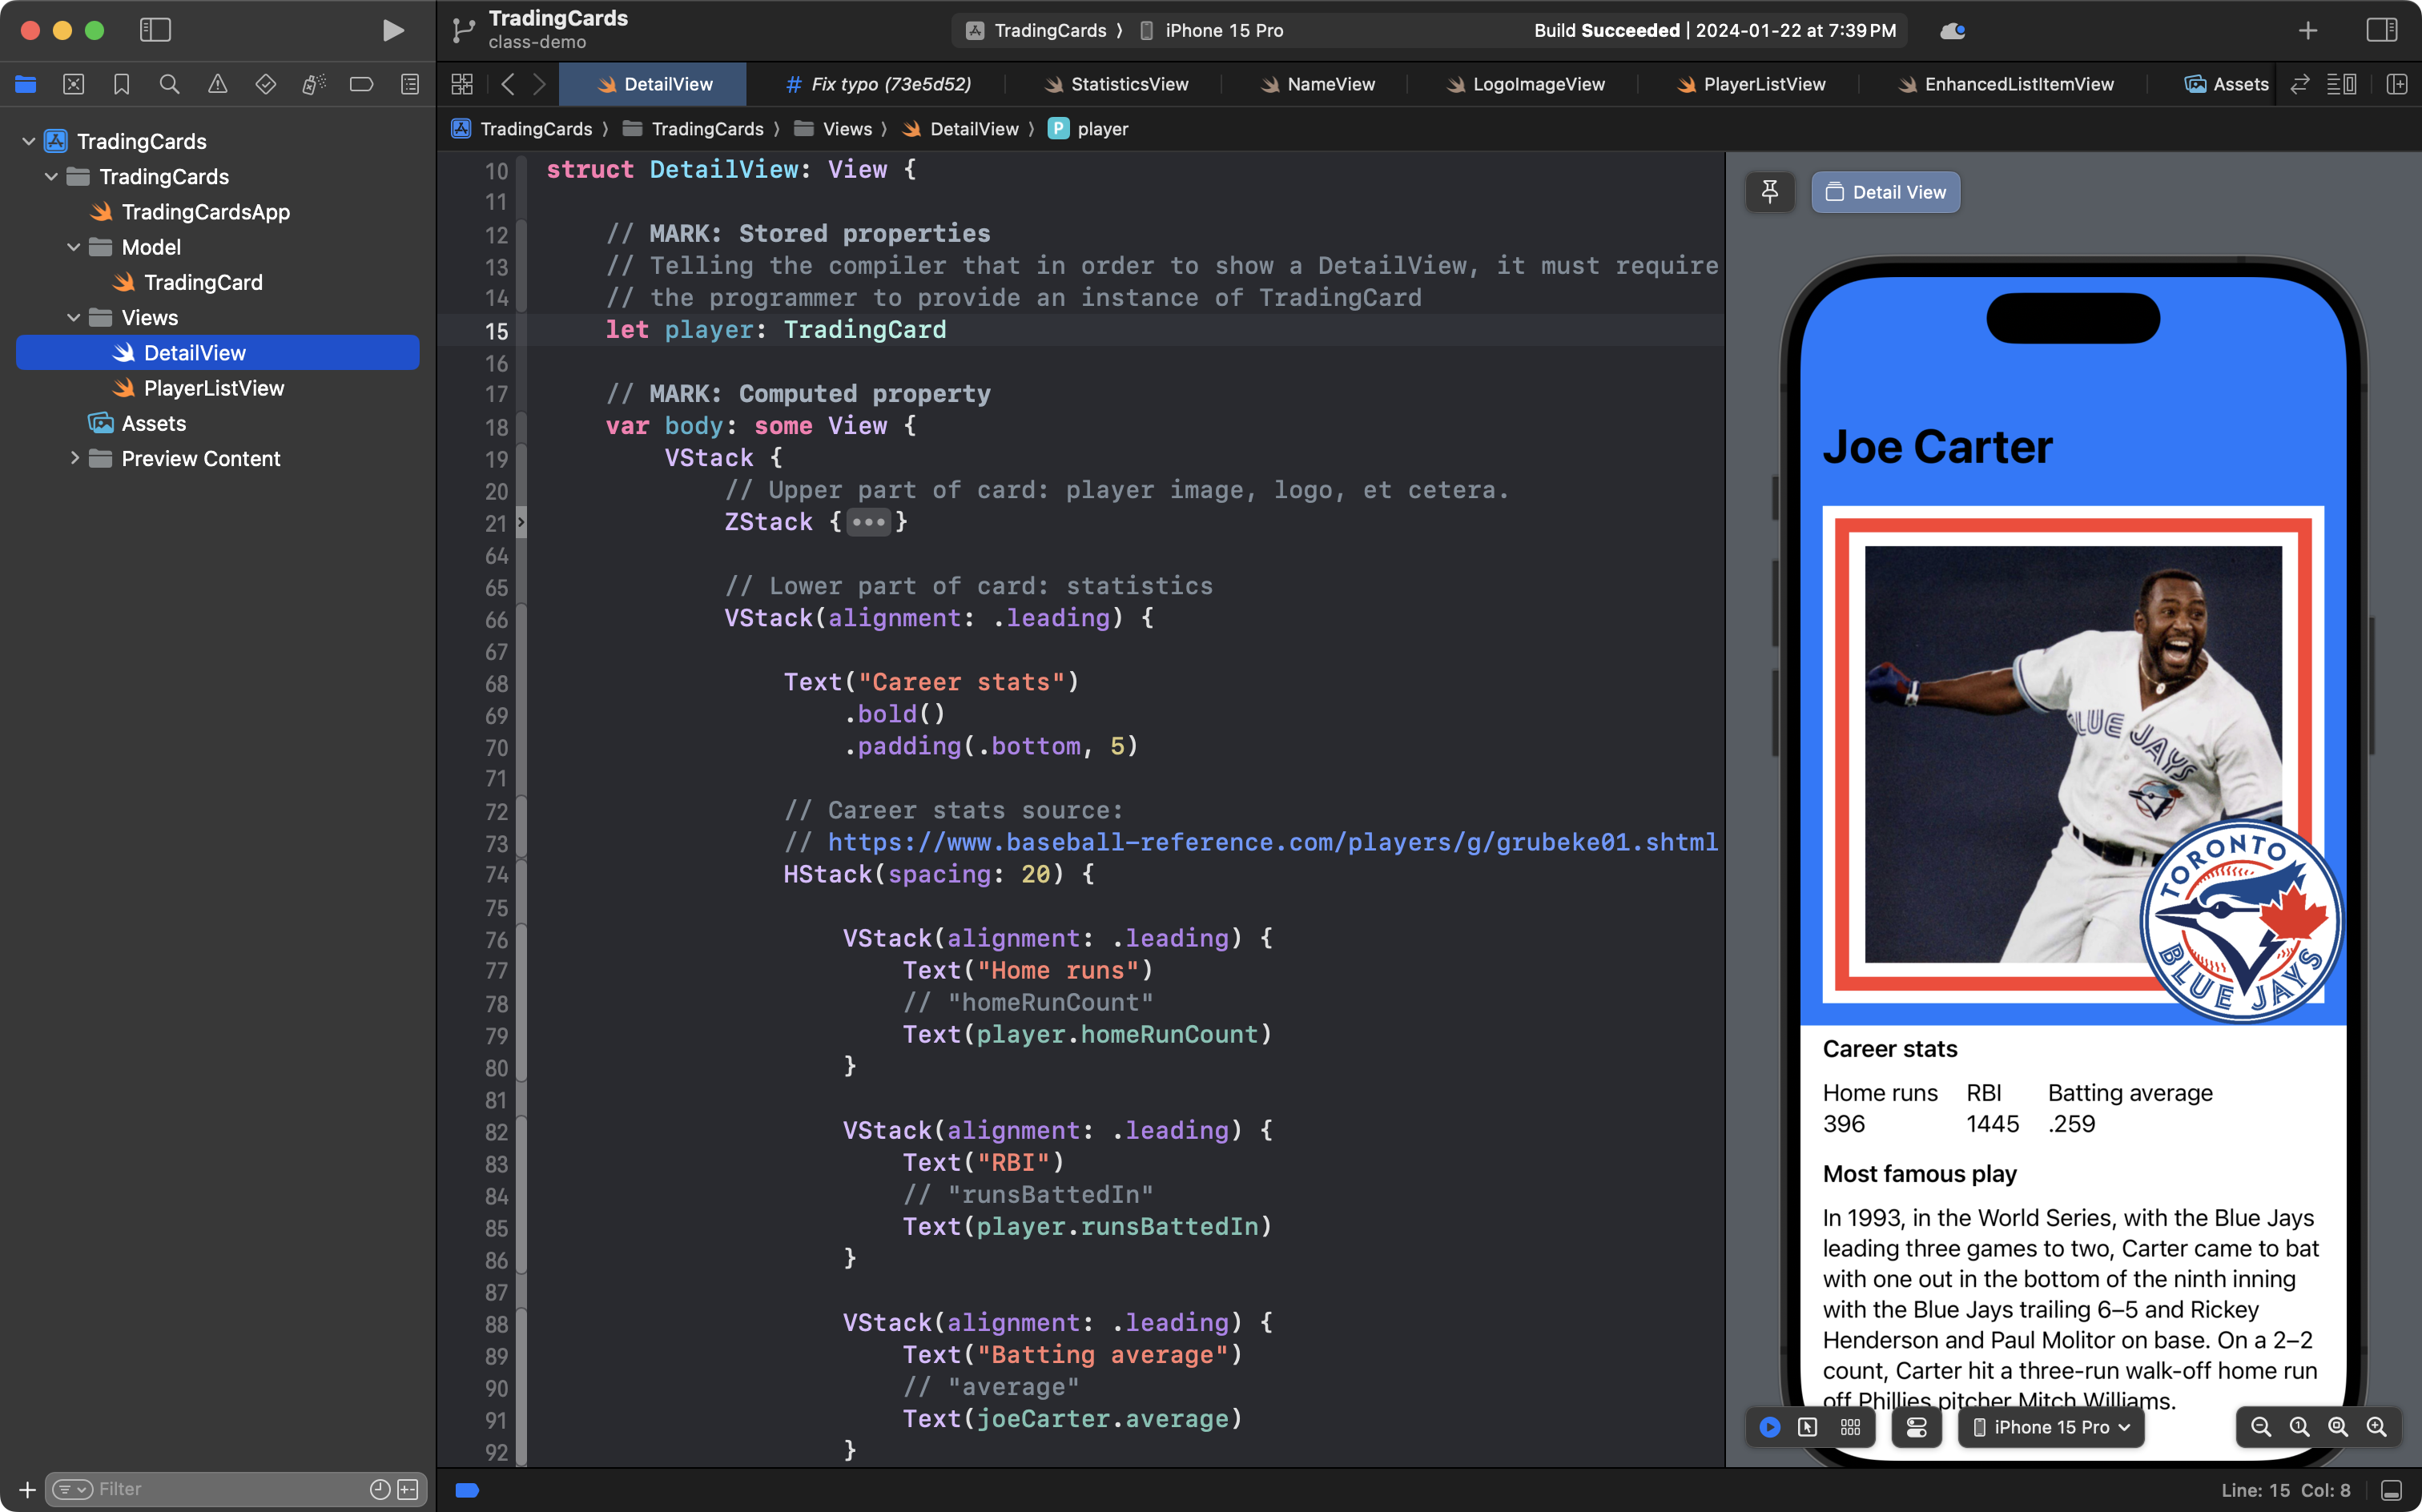Enable selectable mode in the canvas
The width and height of the screenshot is (2422, 1512).
click(x=1809, y=1427)
